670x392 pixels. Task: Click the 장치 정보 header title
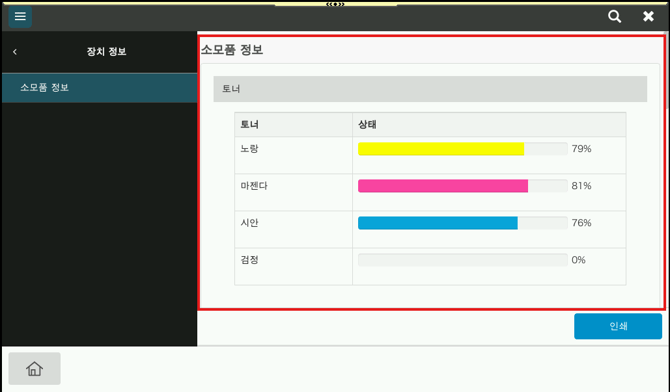pos(106,52)
